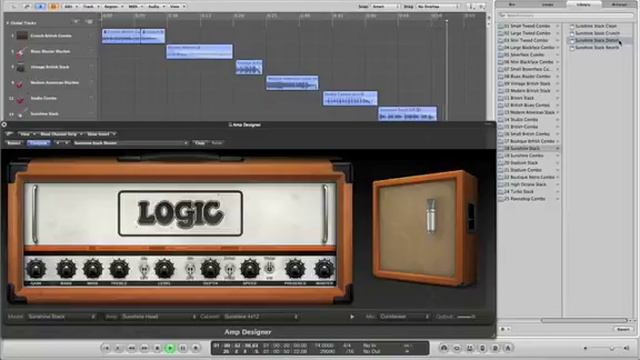Select the Sunshine Stack Clean preset

(x=595, y=26)
